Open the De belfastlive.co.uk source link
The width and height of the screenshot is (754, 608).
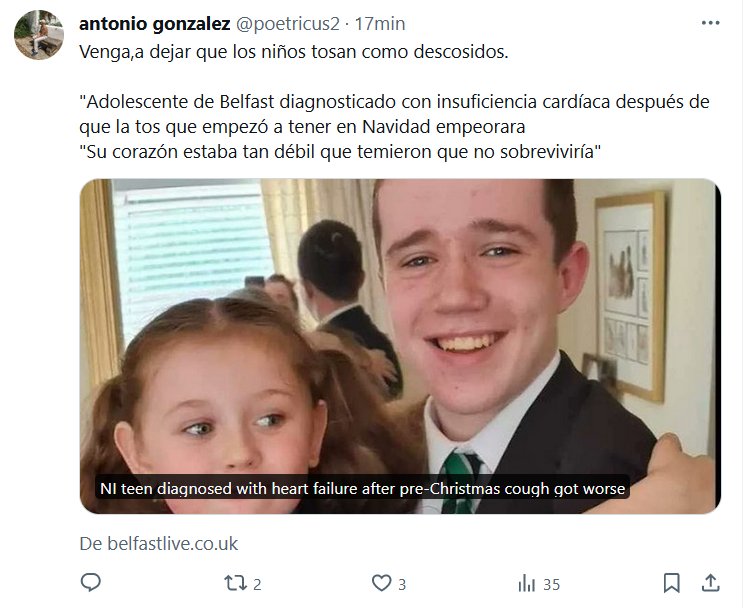pos(159,544)
